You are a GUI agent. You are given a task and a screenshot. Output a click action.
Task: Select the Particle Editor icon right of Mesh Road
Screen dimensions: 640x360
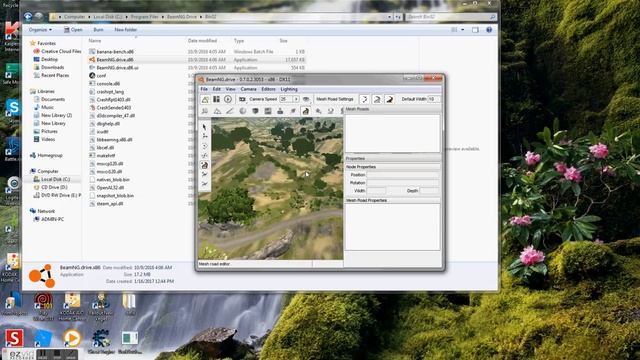(x=318, y=111)
